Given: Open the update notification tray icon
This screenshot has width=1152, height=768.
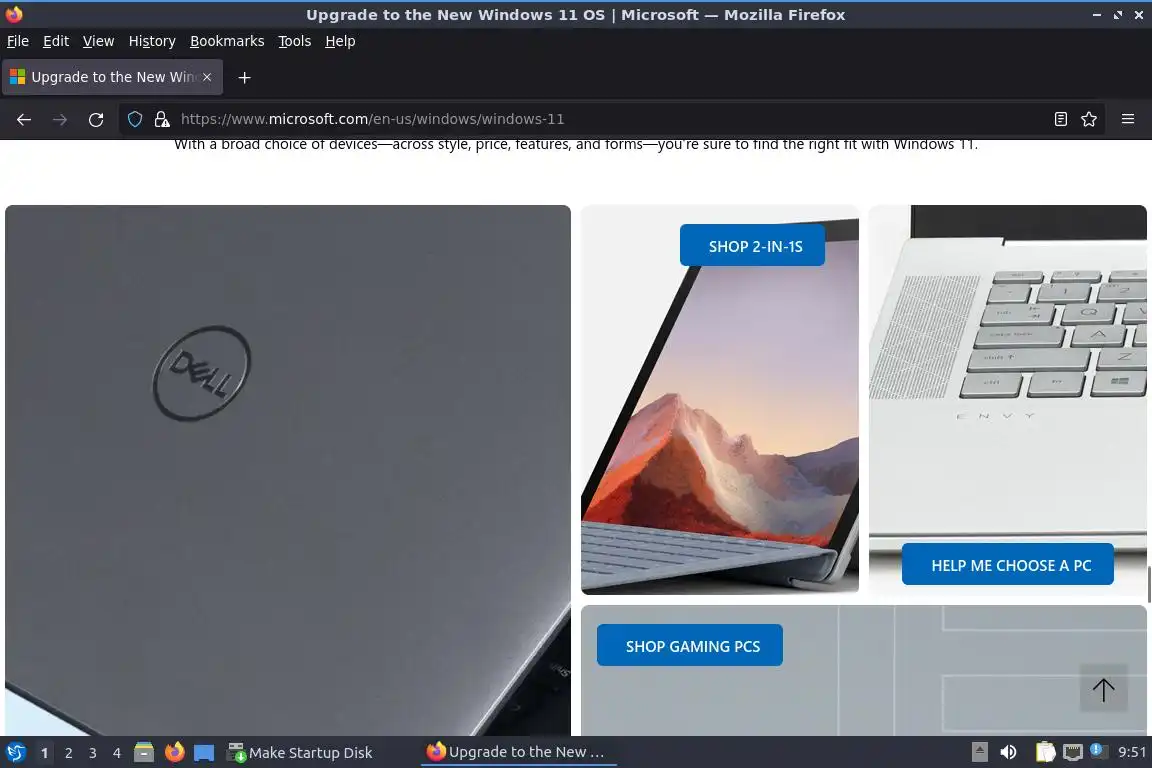Looking at the screenshot, I should tap(1096, 750).
